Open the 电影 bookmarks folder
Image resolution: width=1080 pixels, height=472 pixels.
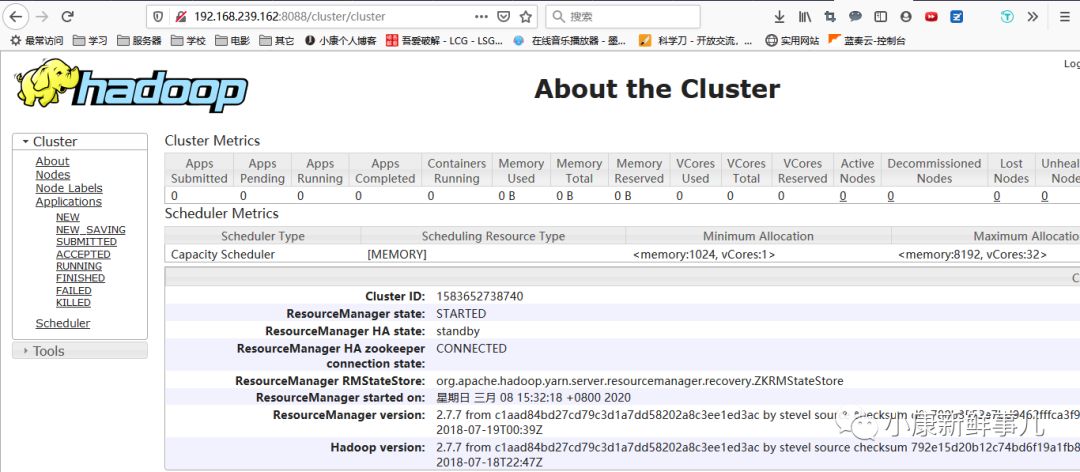(232, 41)
